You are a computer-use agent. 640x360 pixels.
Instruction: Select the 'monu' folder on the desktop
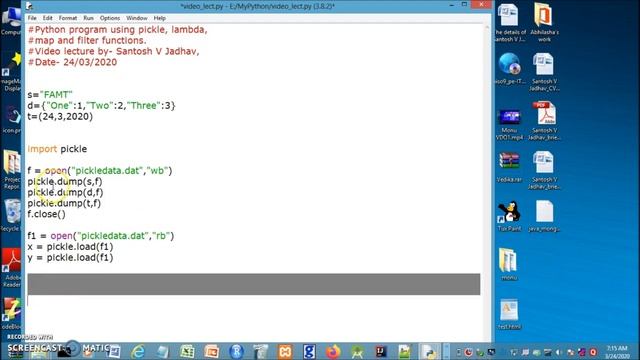(x=509, y=264)
